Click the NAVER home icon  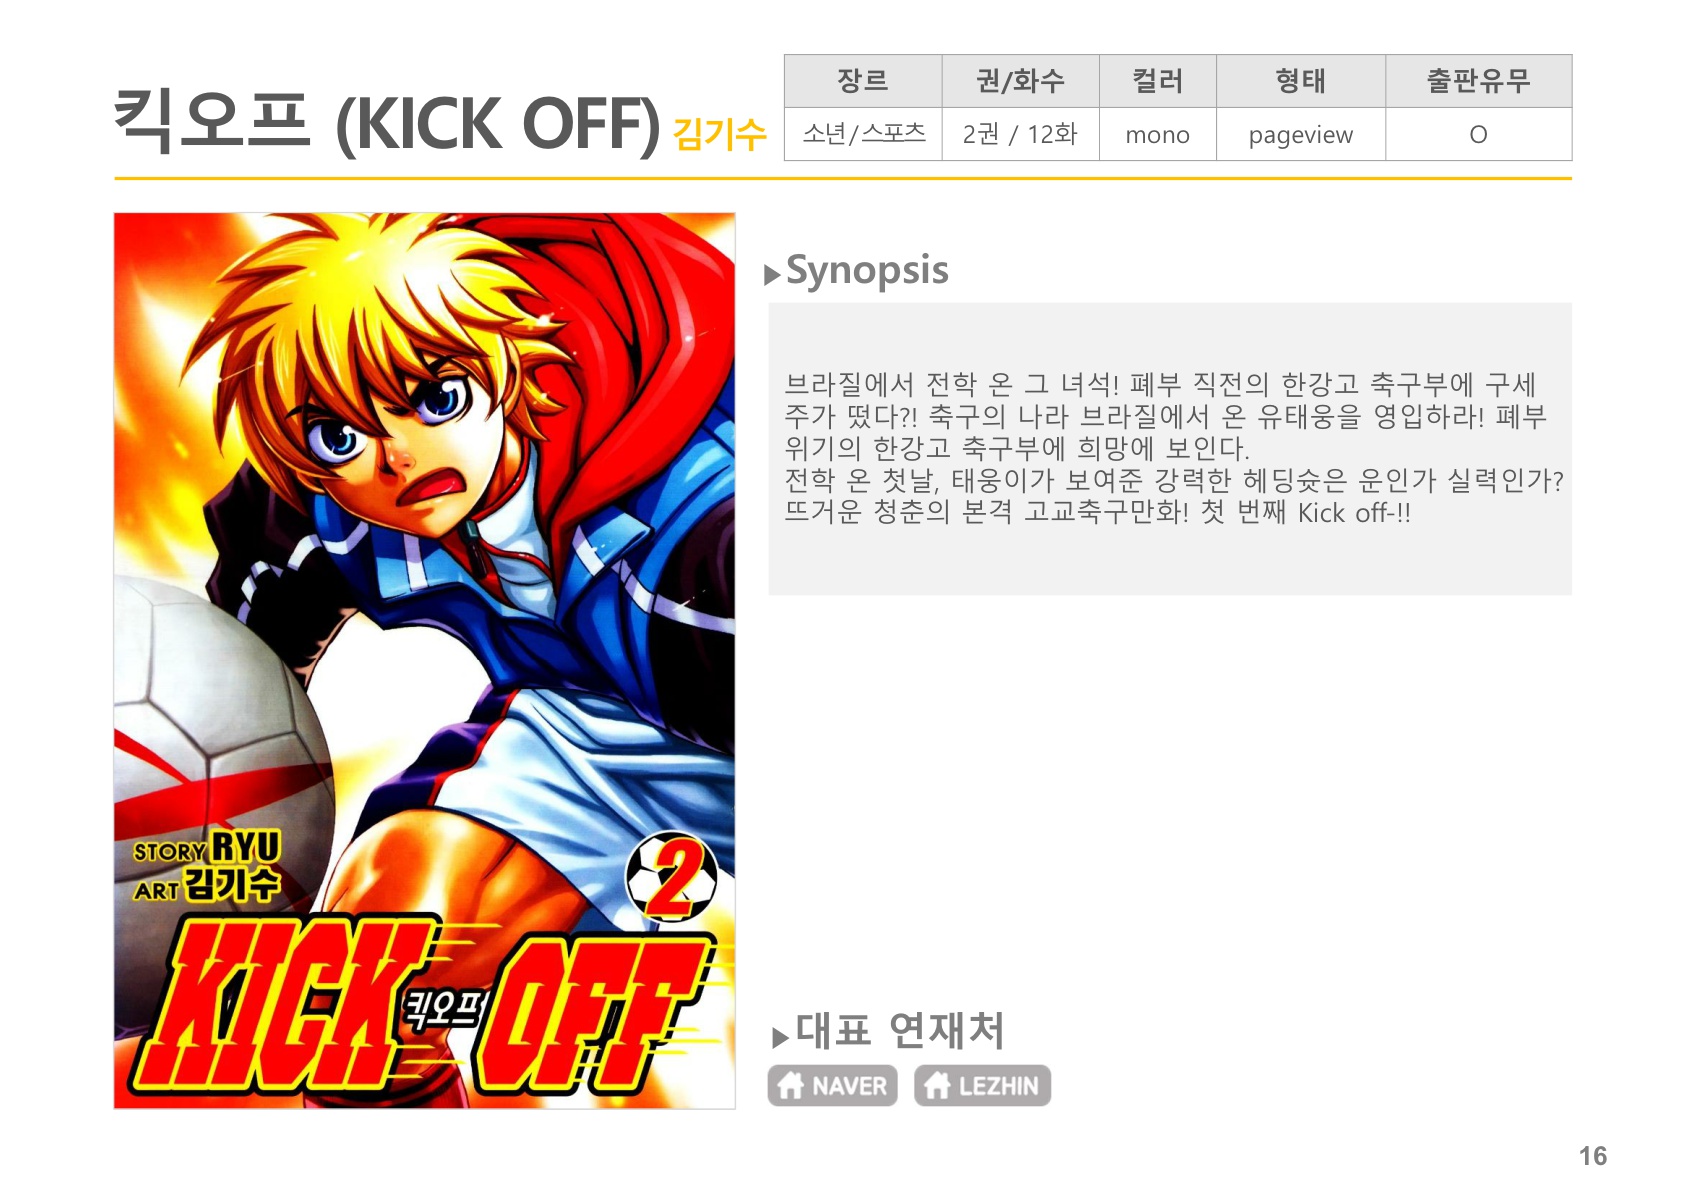tap(791, 1085)
